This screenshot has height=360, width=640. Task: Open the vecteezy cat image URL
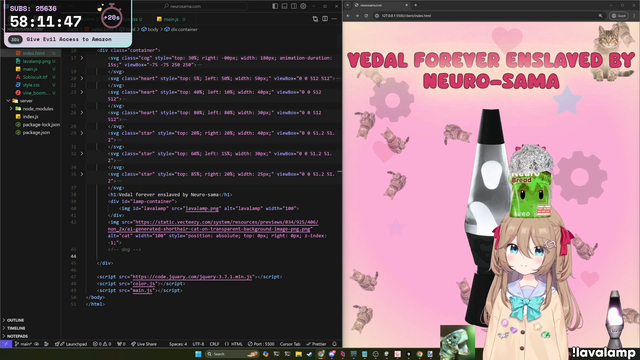213,226
